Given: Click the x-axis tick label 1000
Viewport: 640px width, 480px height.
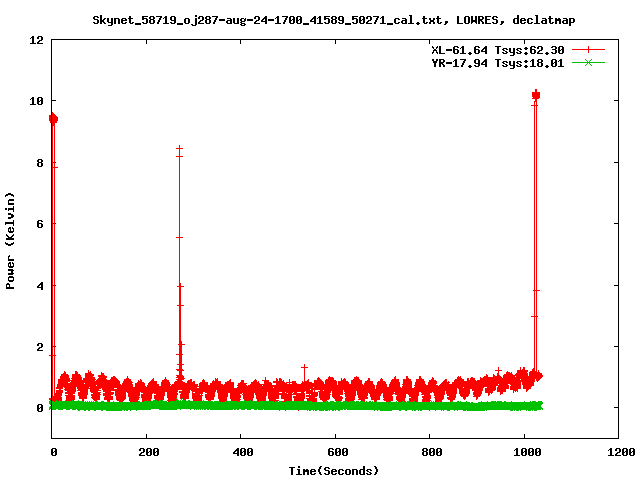Looking at the screenshot, I should (527, 452).
